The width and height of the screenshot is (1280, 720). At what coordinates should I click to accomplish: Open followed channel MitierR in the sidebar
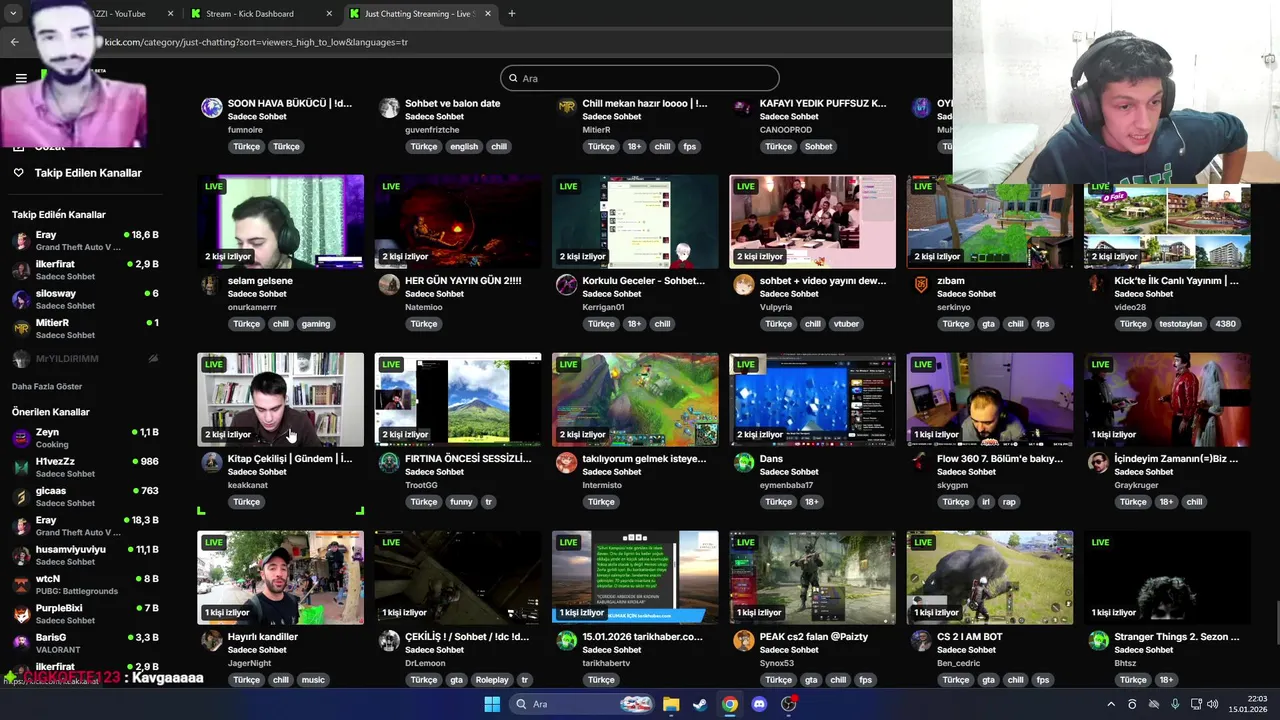click(x=85, y=328)
